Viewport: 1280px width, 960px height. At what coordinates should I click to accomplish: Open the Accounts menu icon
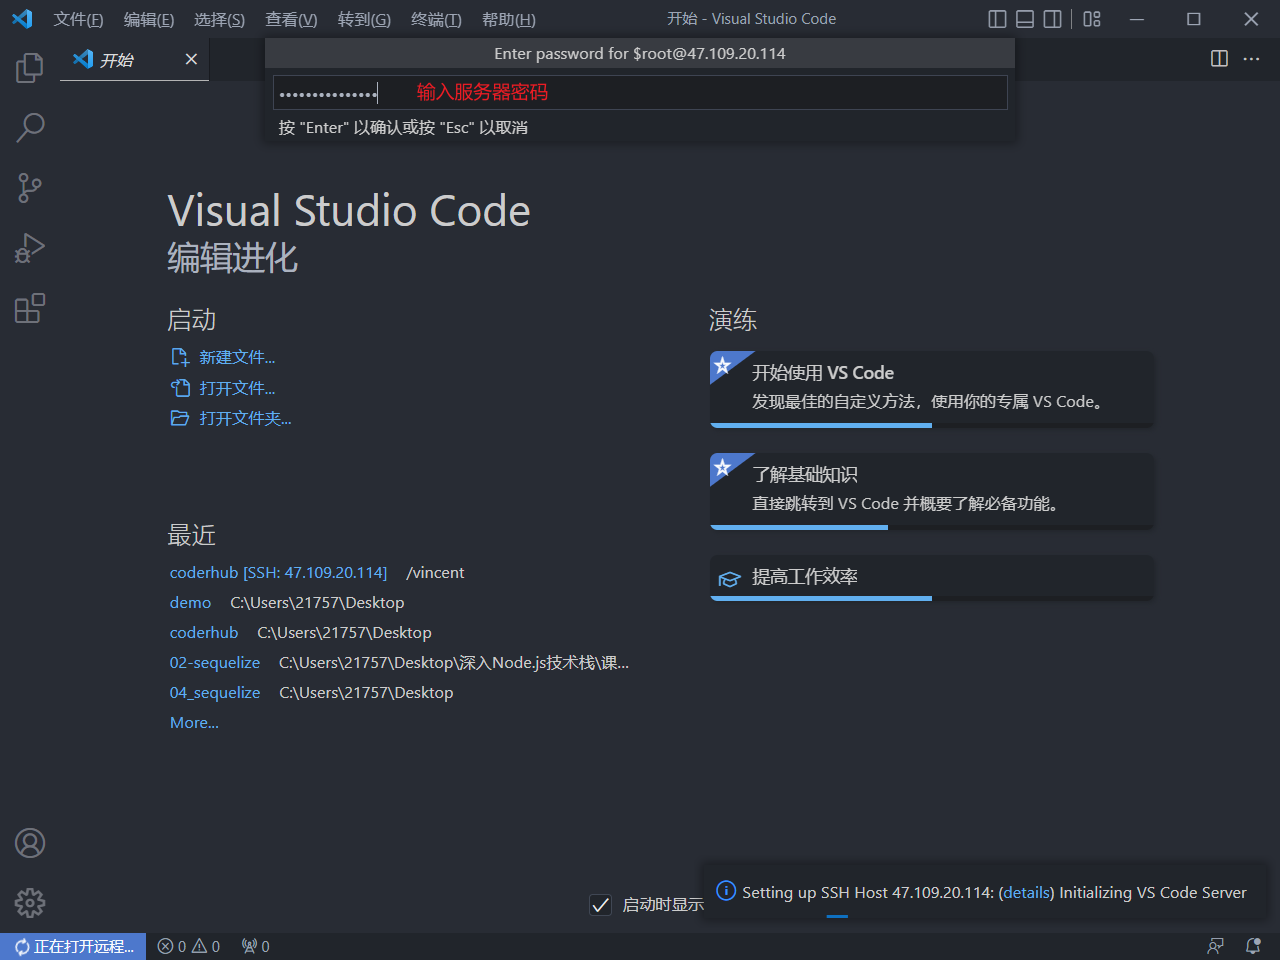(x=30, y=843)
